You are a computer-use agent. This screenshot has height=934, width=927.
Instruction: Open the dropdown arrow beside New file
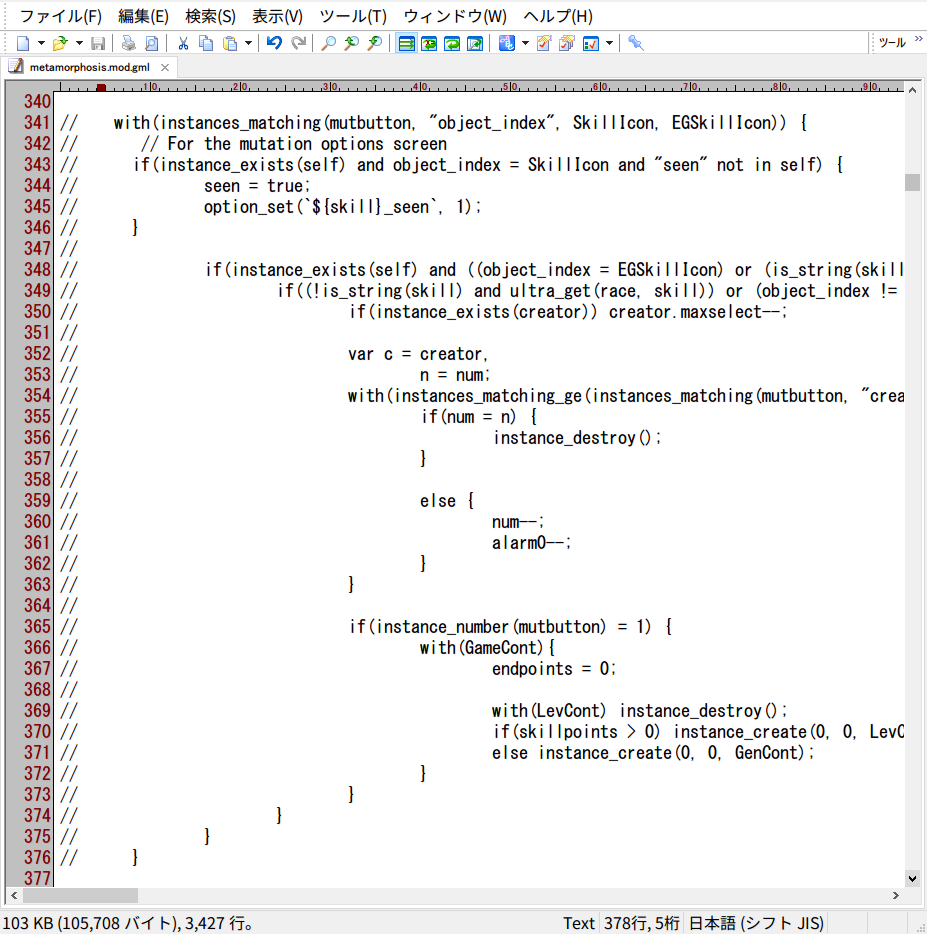(41, 43)
